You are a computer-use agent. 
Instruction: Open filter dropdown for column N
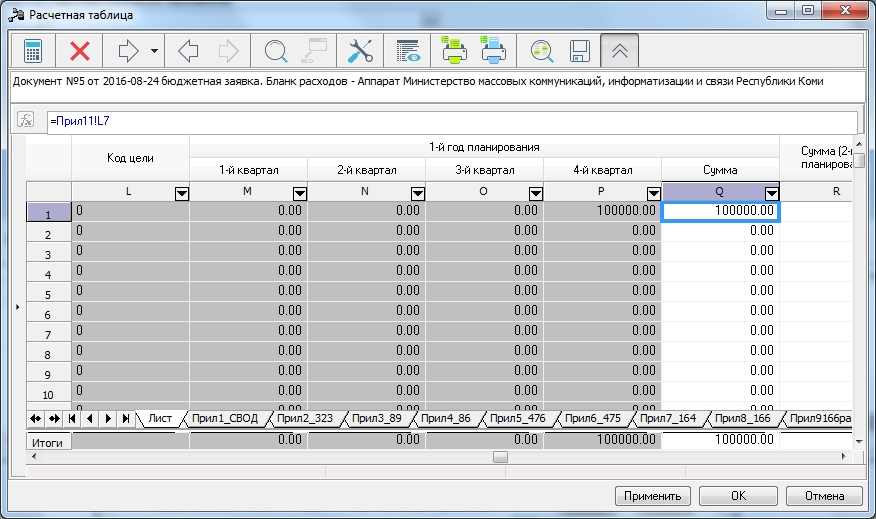417,193
